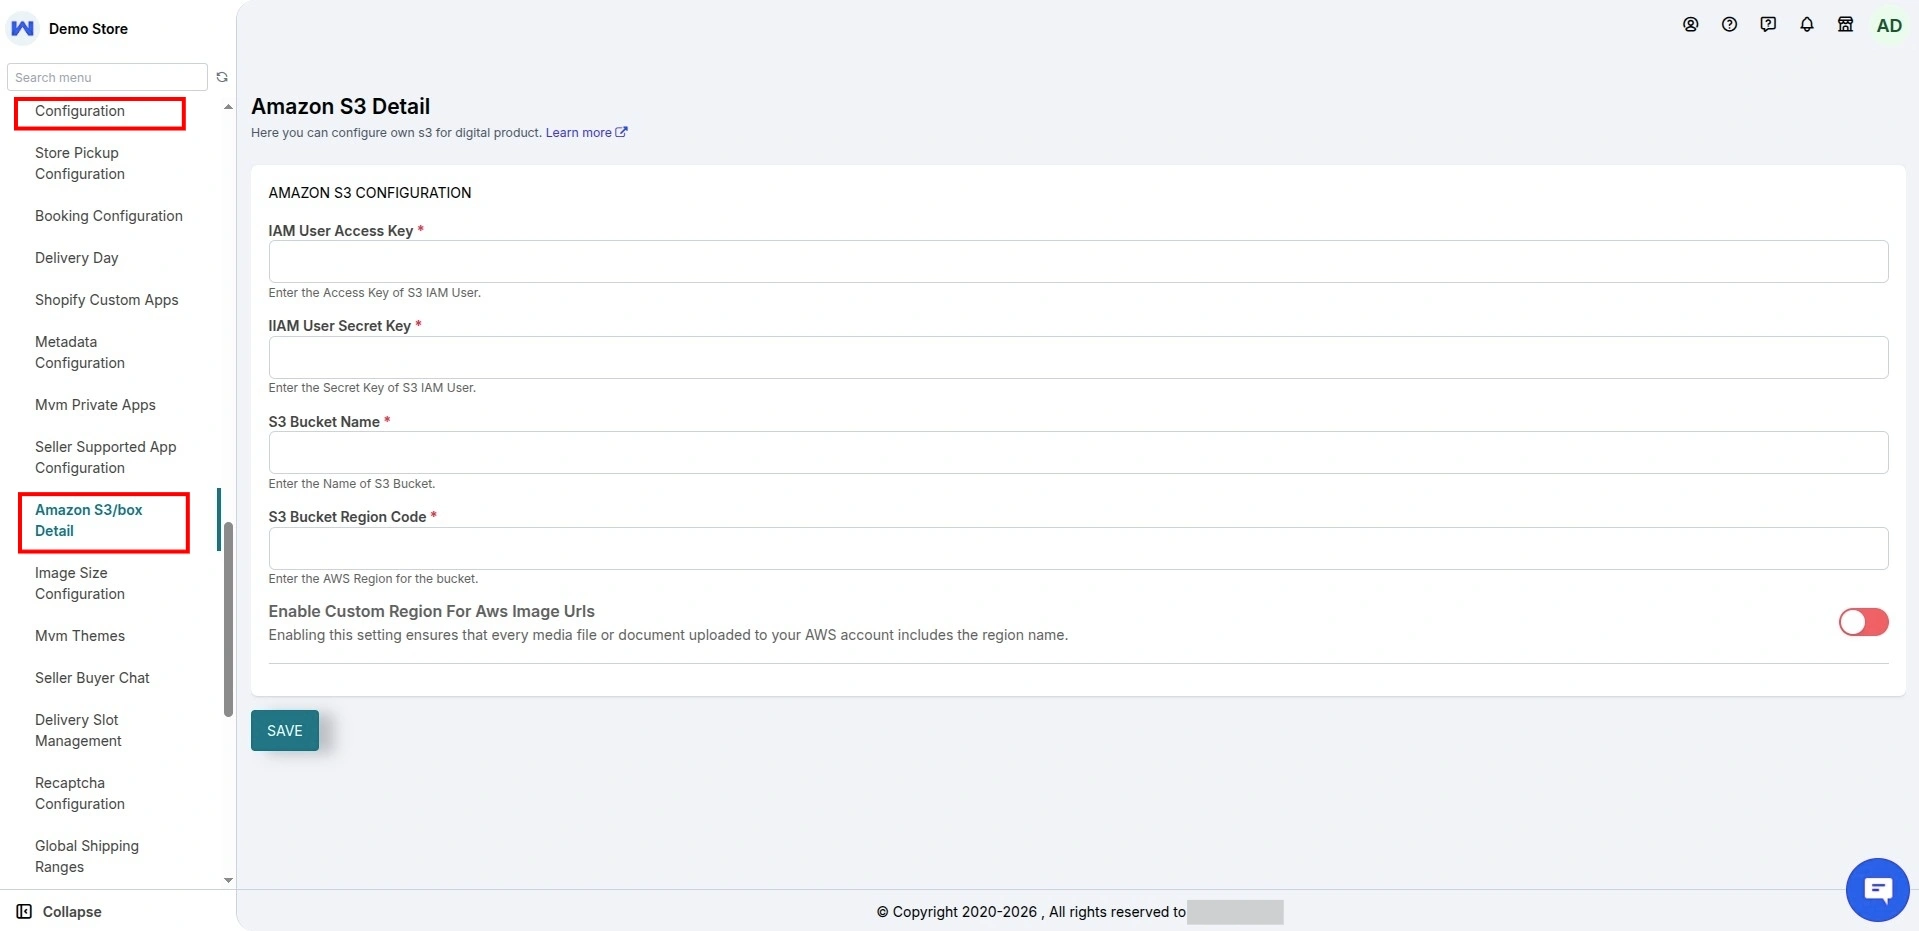Open the account profile icon in header

pos(1690,25)
